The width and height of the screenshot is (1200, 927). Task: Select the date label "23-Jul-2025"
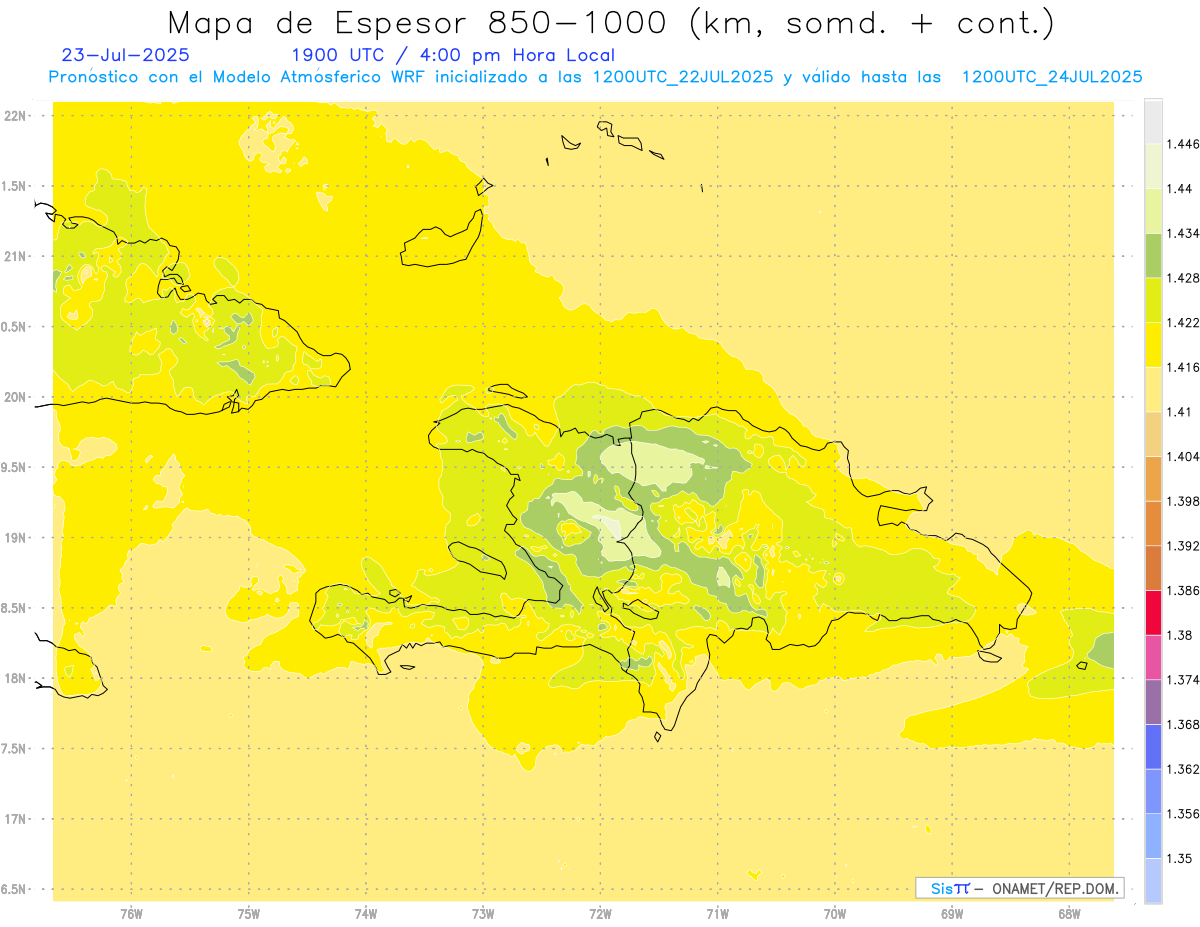coord(126,55)
